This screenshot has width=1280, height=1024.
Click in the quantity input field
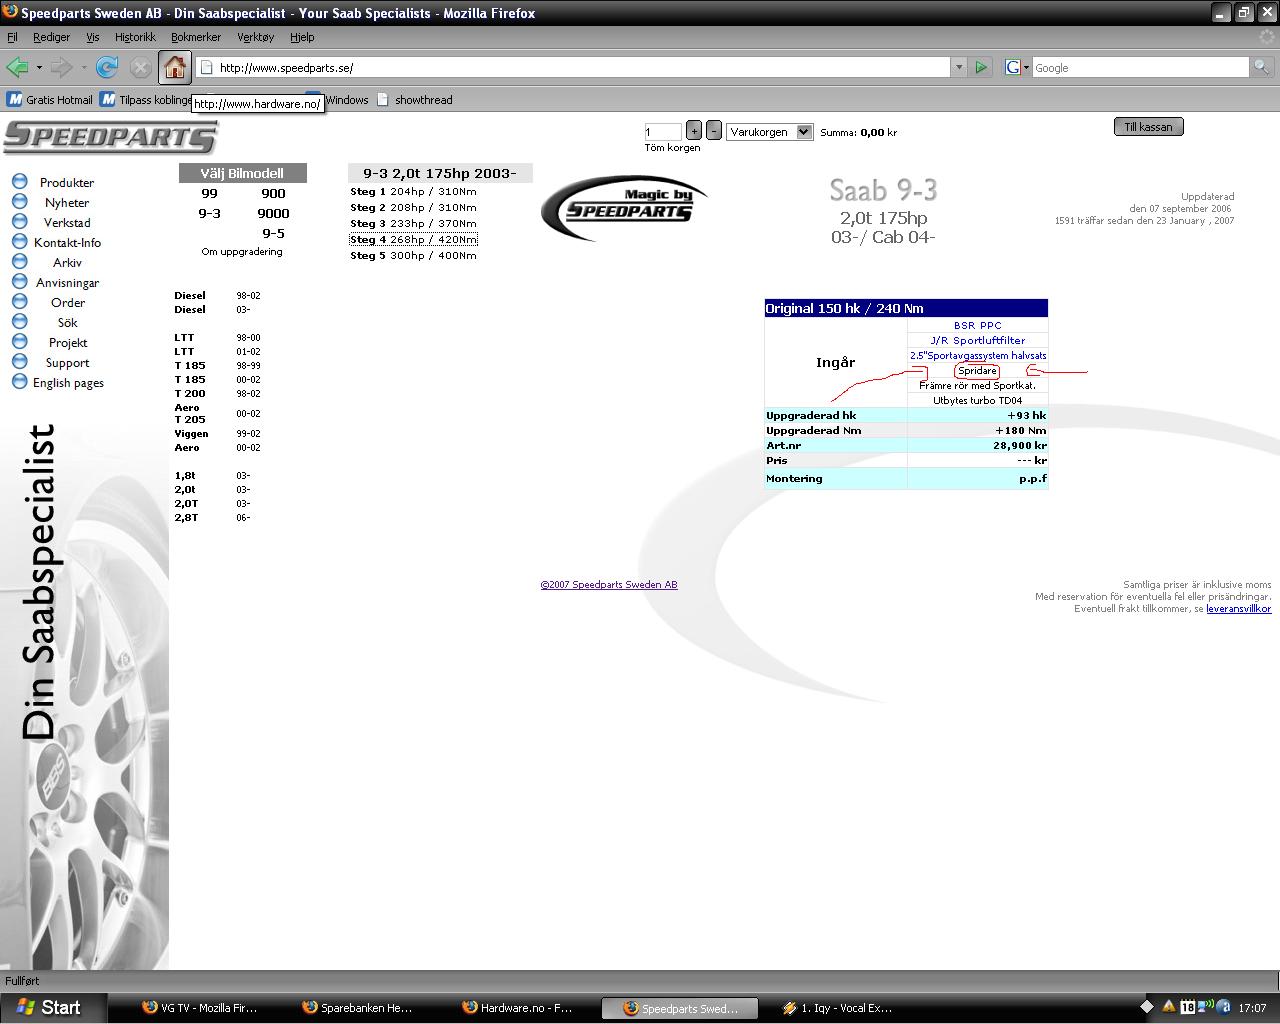coord(662,132)
